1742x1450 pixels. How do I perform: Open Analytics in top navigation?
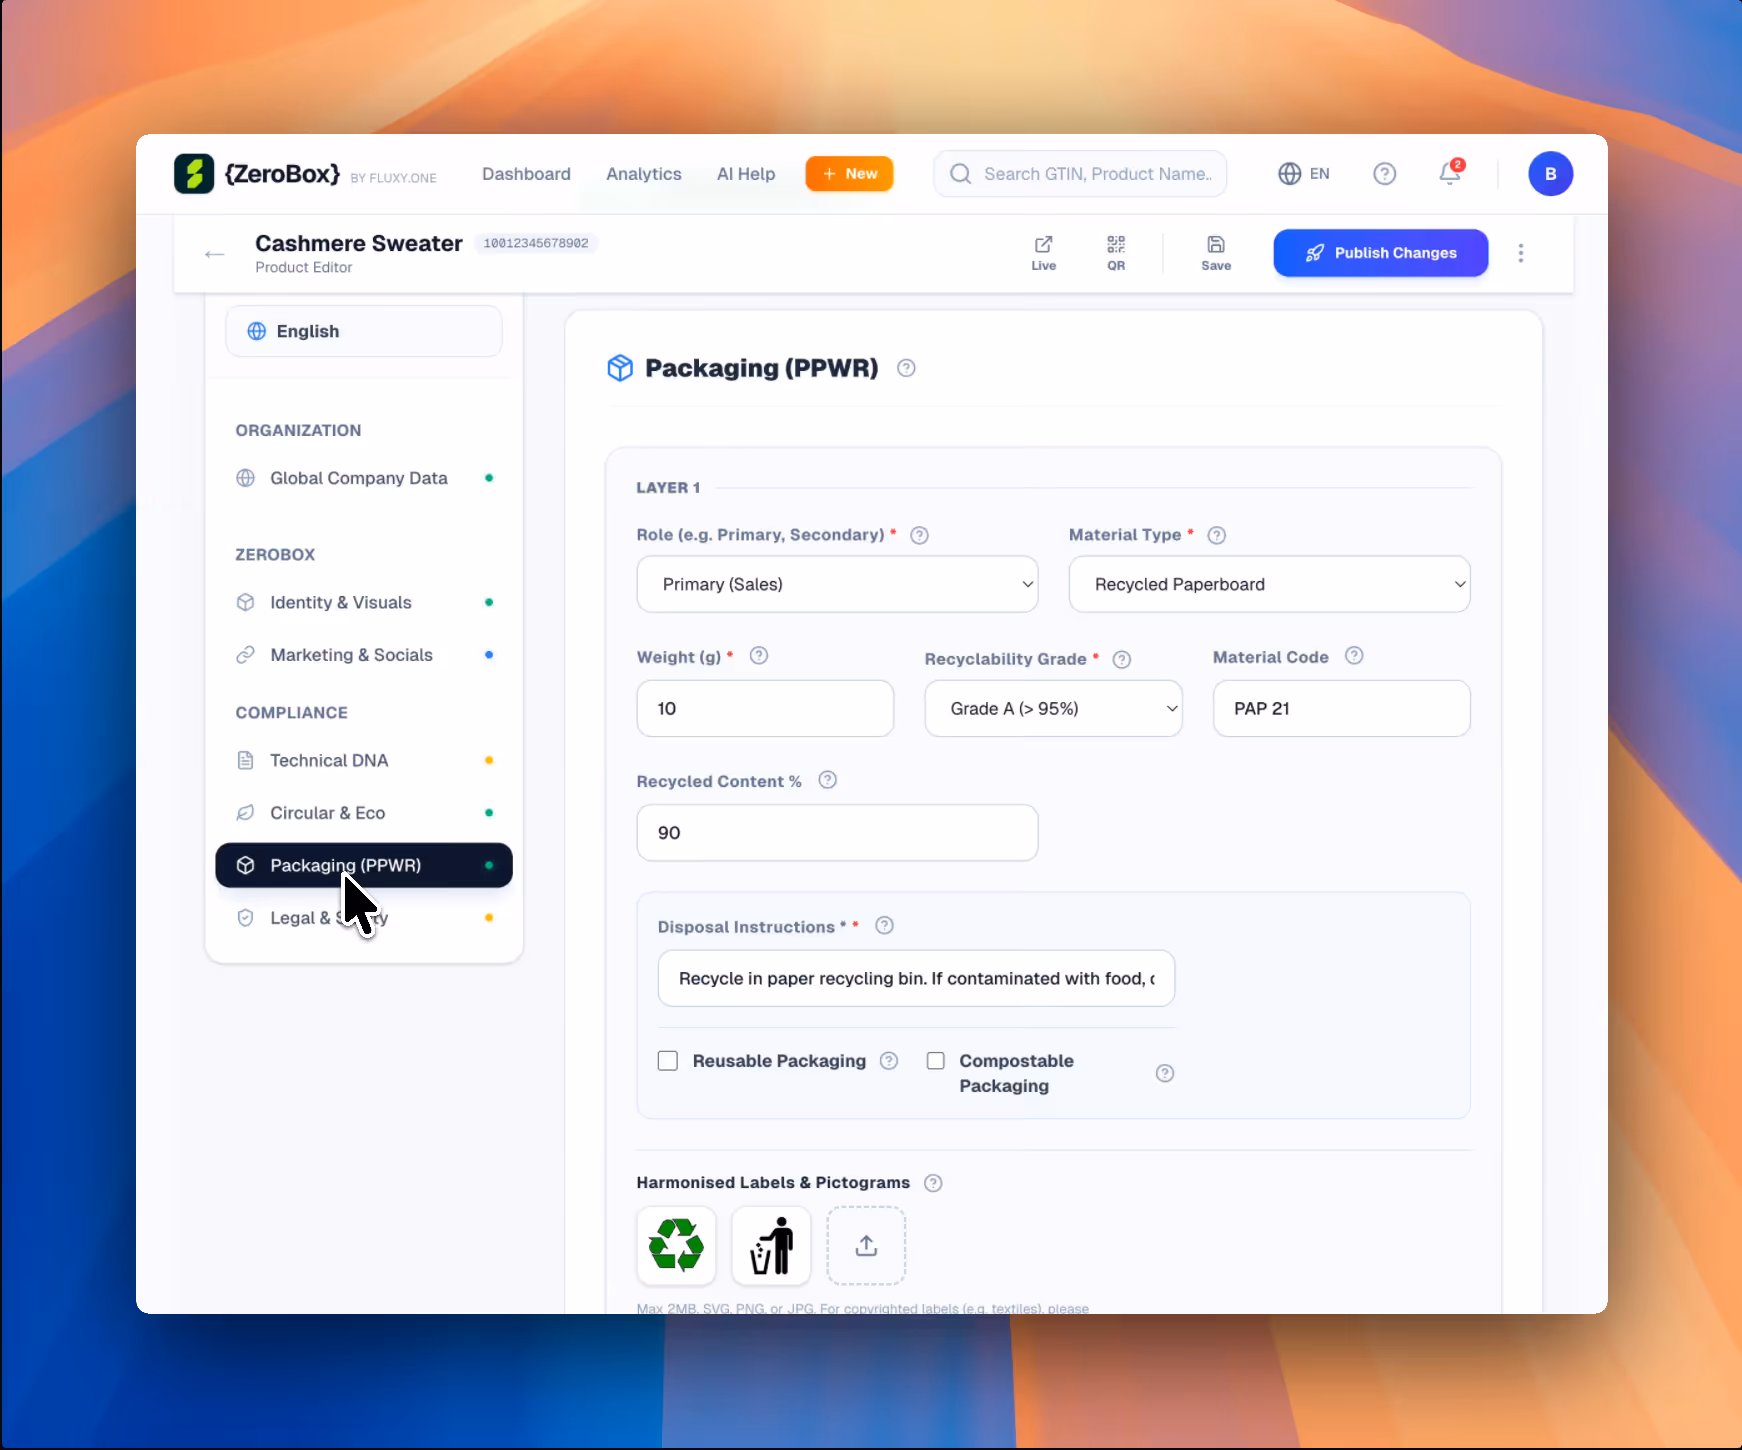coord(644,174)
